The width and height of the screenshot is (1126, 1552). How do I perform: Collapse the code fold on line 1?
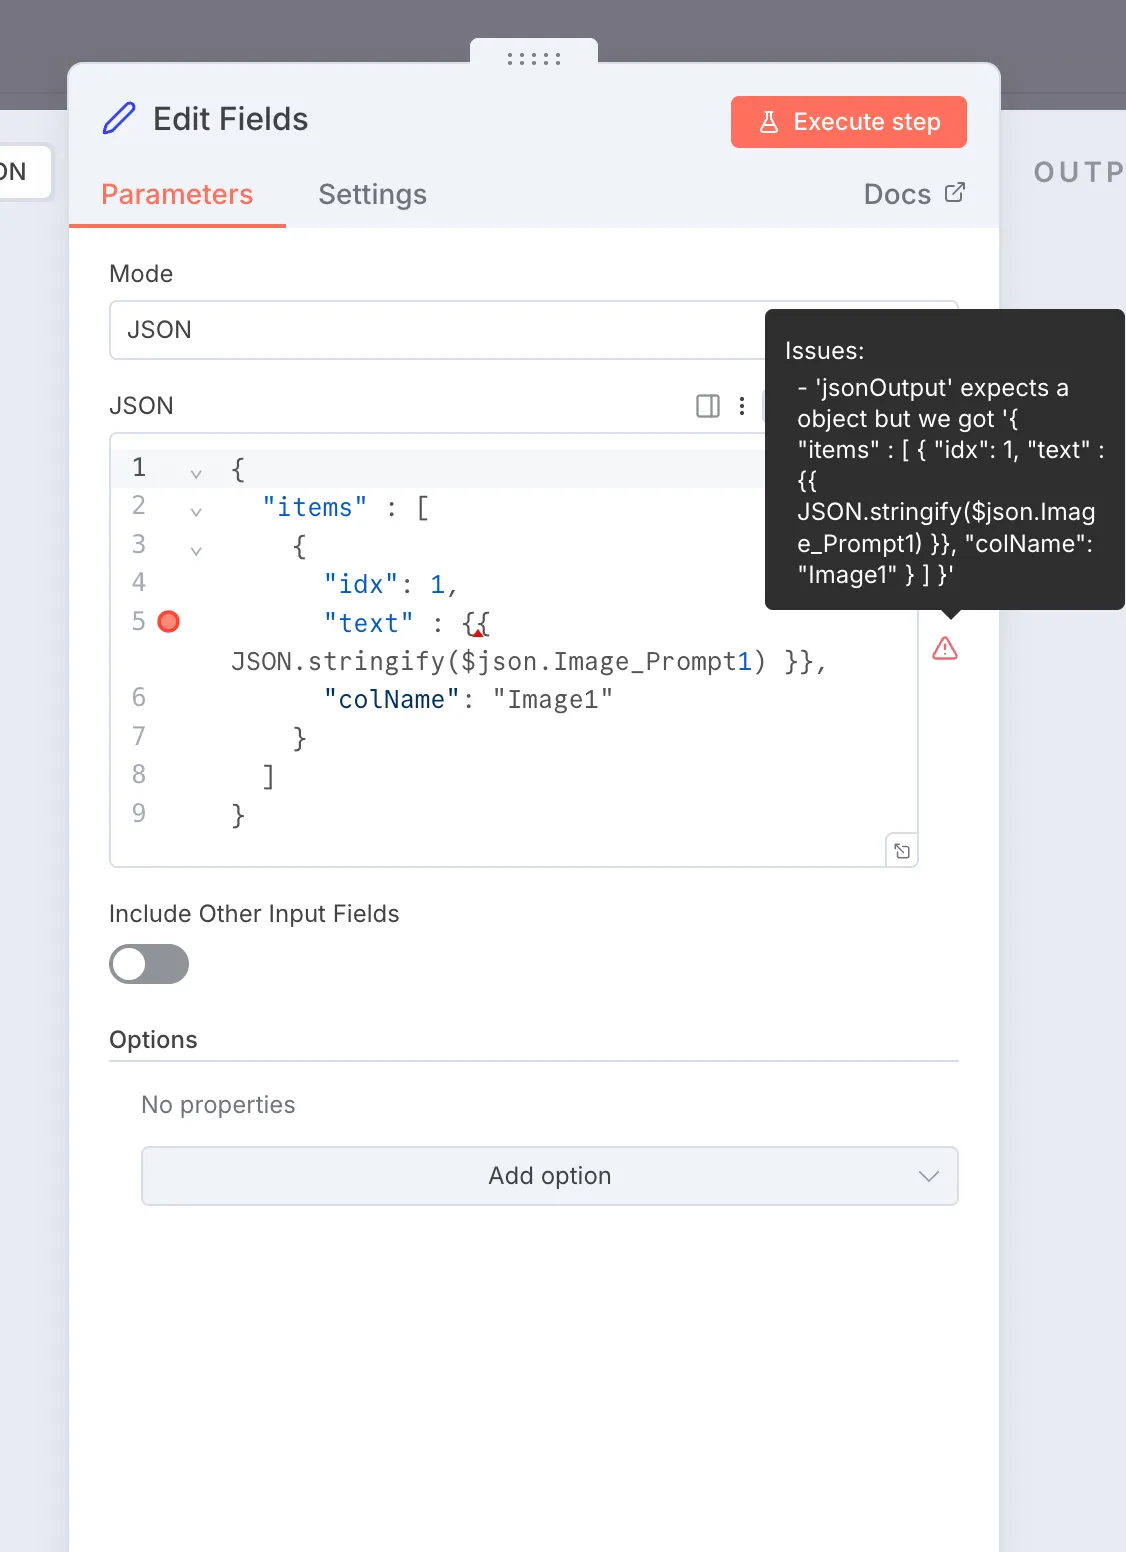[196, 473]
